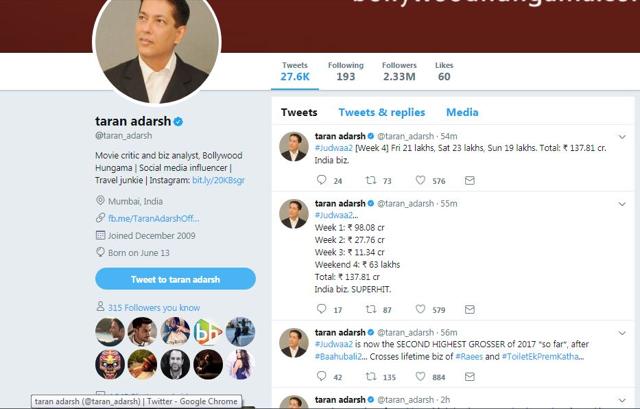The width and height of the screenshot is (640, 409).
Task: Open dropdown arrow on the 54m tweet
Action: pyautogui.click(x=622, y=137)
